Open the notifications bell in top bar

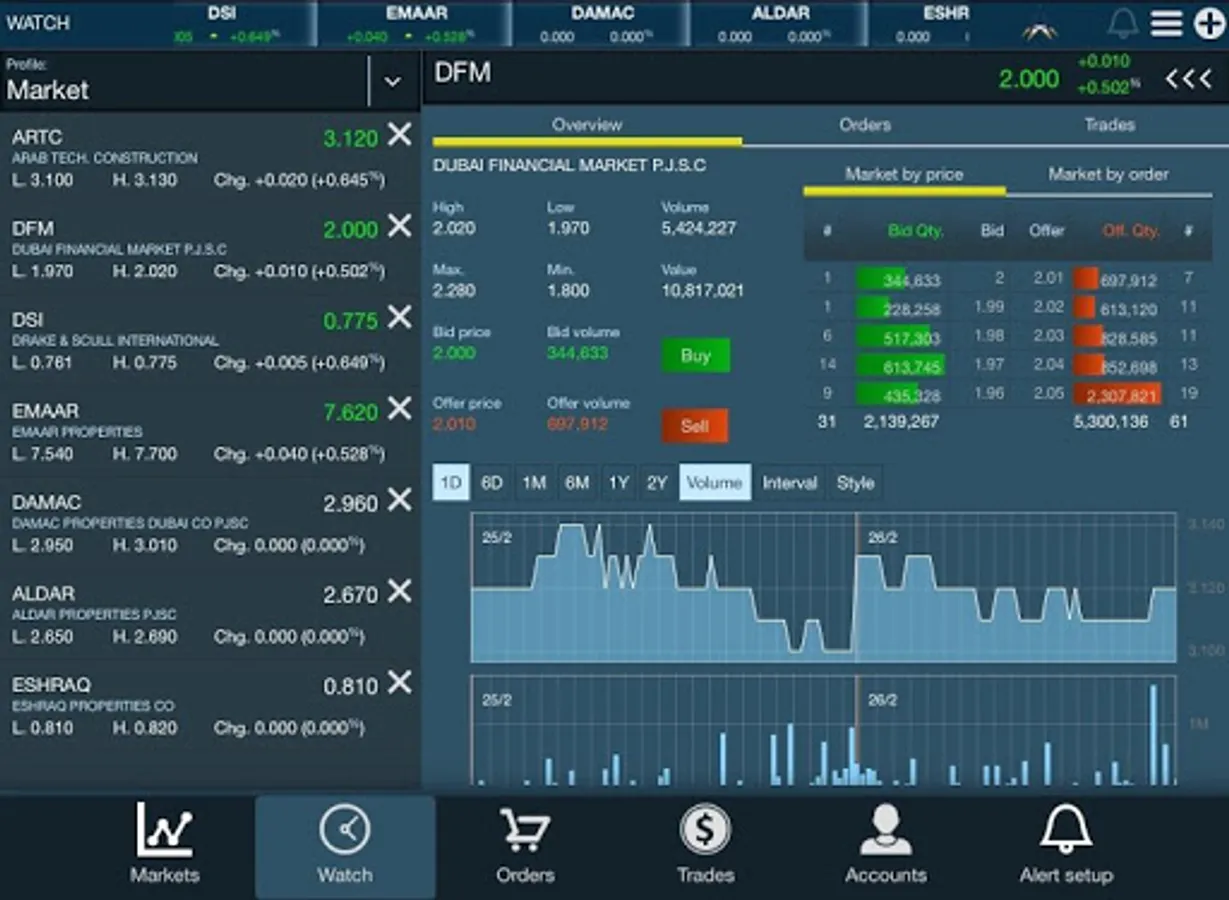click(x=1124, y=23)
